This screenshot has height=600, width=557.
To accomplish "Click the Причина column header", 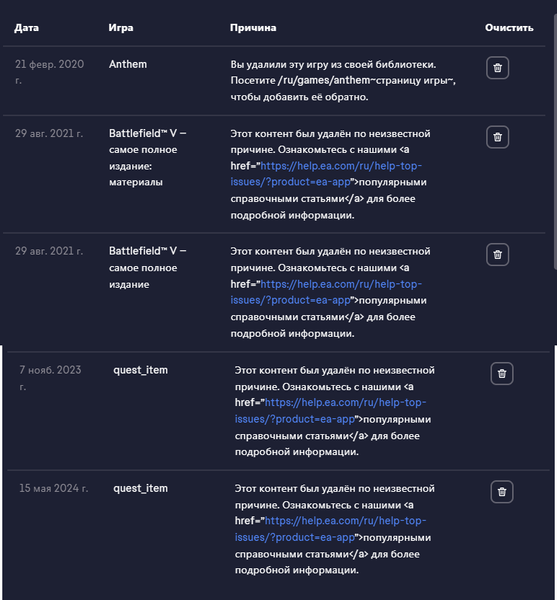I will (253, 28).
